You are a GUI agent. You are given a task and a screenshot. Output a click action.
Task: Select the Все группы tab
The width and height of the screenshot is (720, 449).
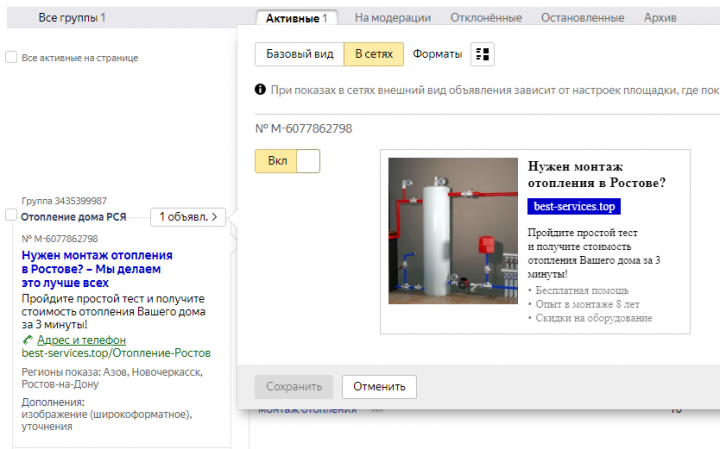click(x=72, y=18)
